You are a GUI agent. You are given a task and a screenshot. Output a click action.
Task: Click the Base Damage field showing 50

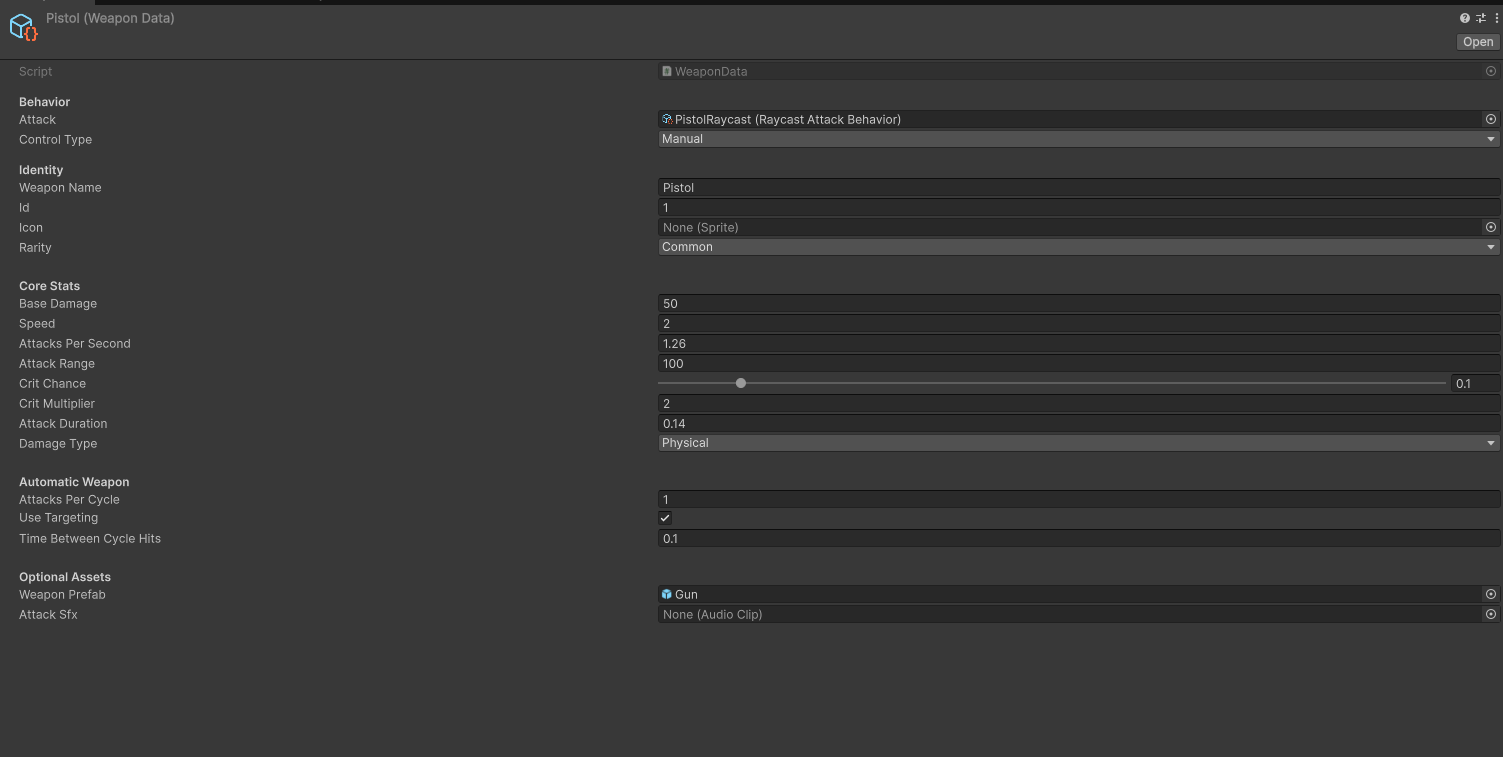pos(1079,303)
